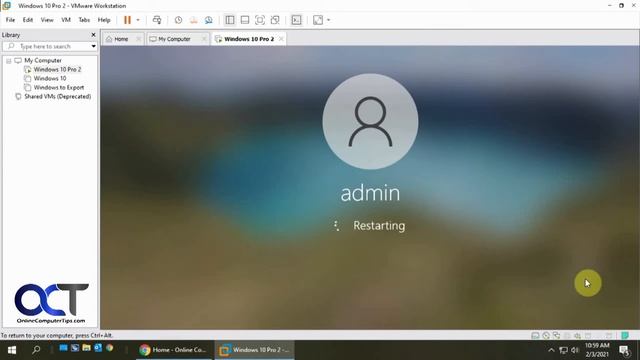640x360 pixels.
Task: Open the Help menu
Action: 104,20
